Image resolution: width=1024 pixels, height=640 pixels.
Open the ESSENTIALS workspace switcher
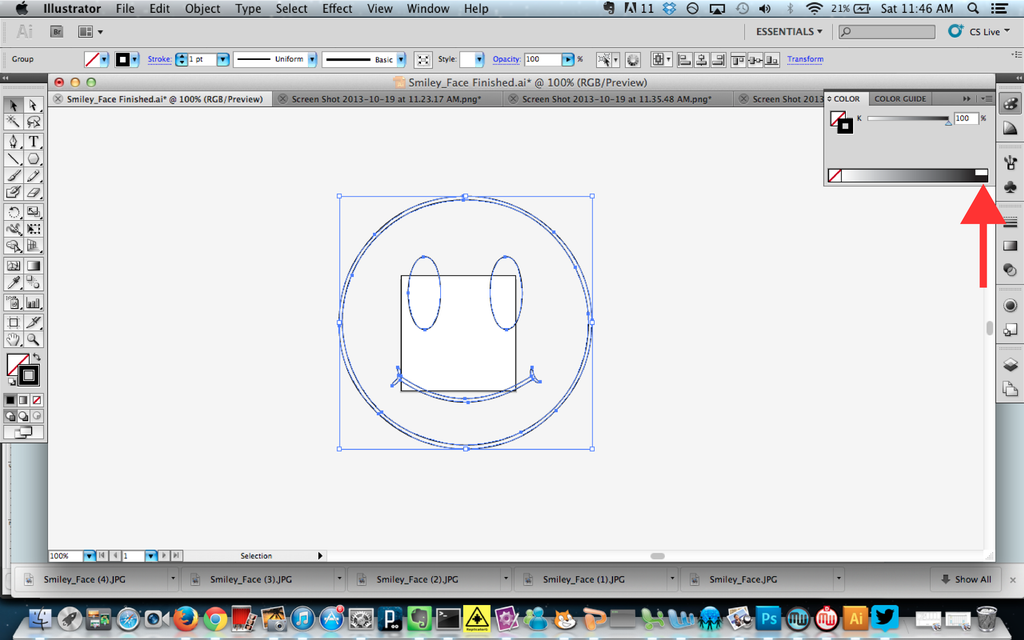789,32
